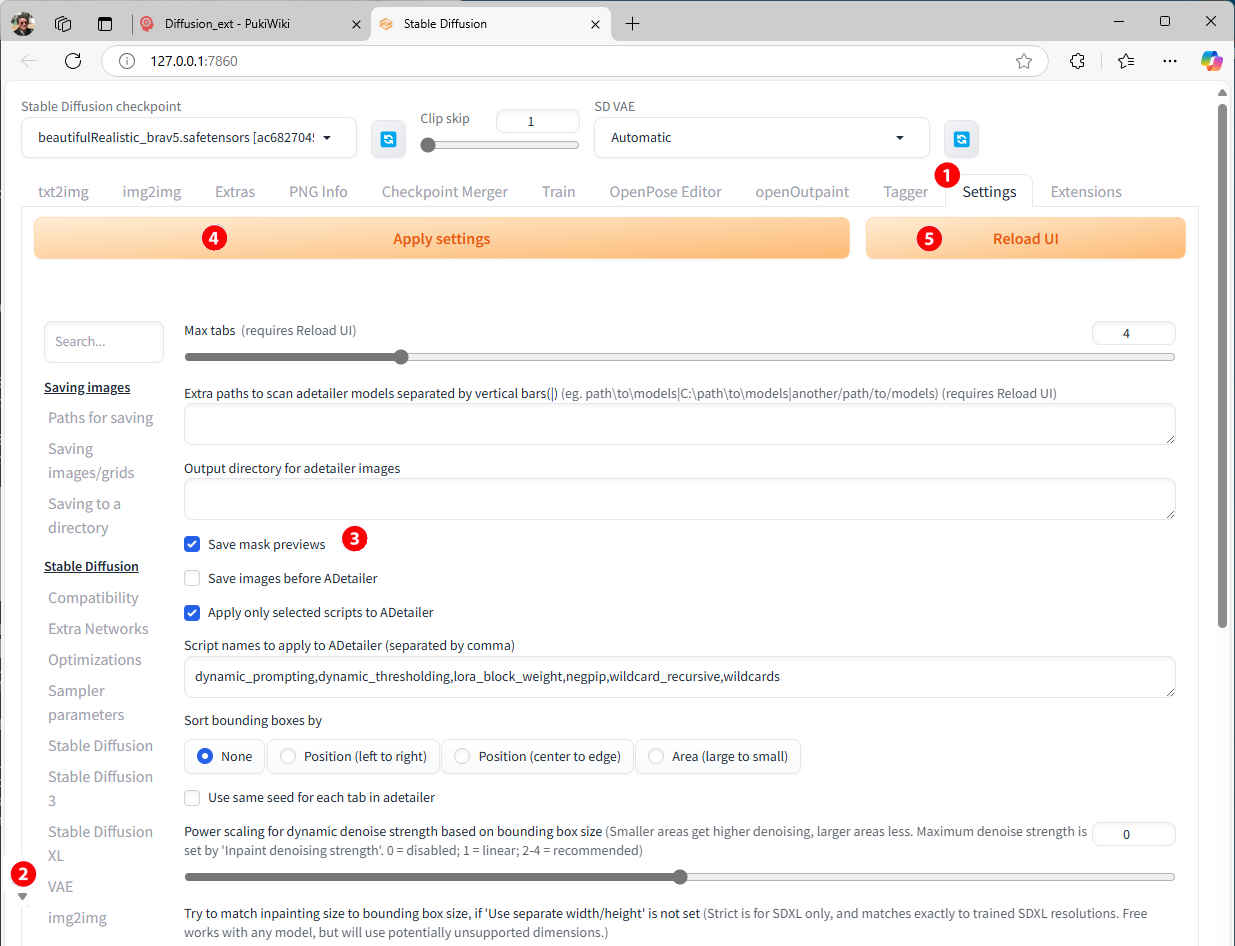
Task: Switch to the txt2img tab
Action: pyautogui.click(x=63, y=192)
